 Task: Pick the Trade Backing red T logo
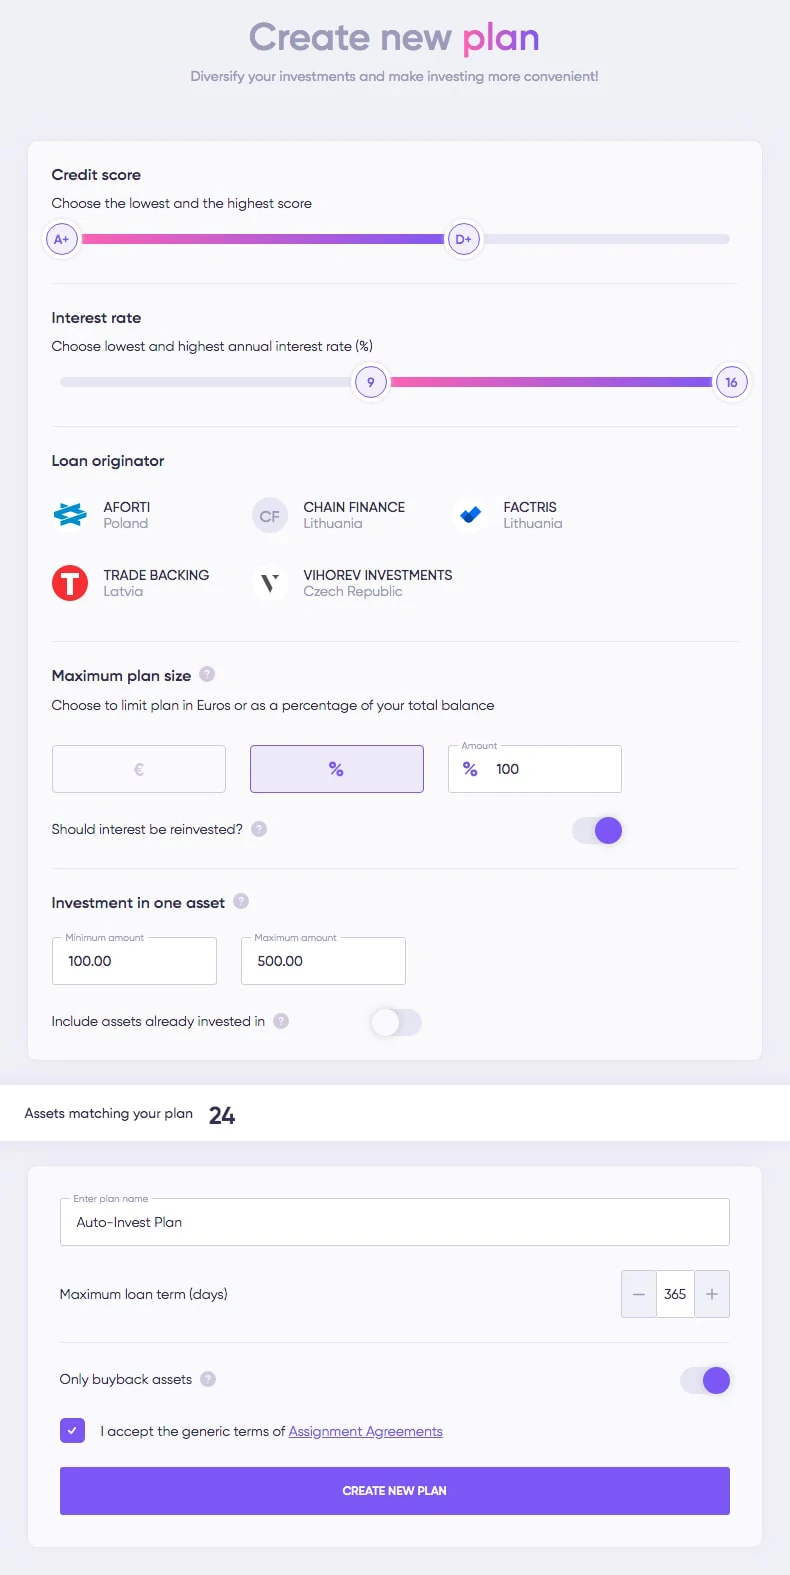click(70, 583)
